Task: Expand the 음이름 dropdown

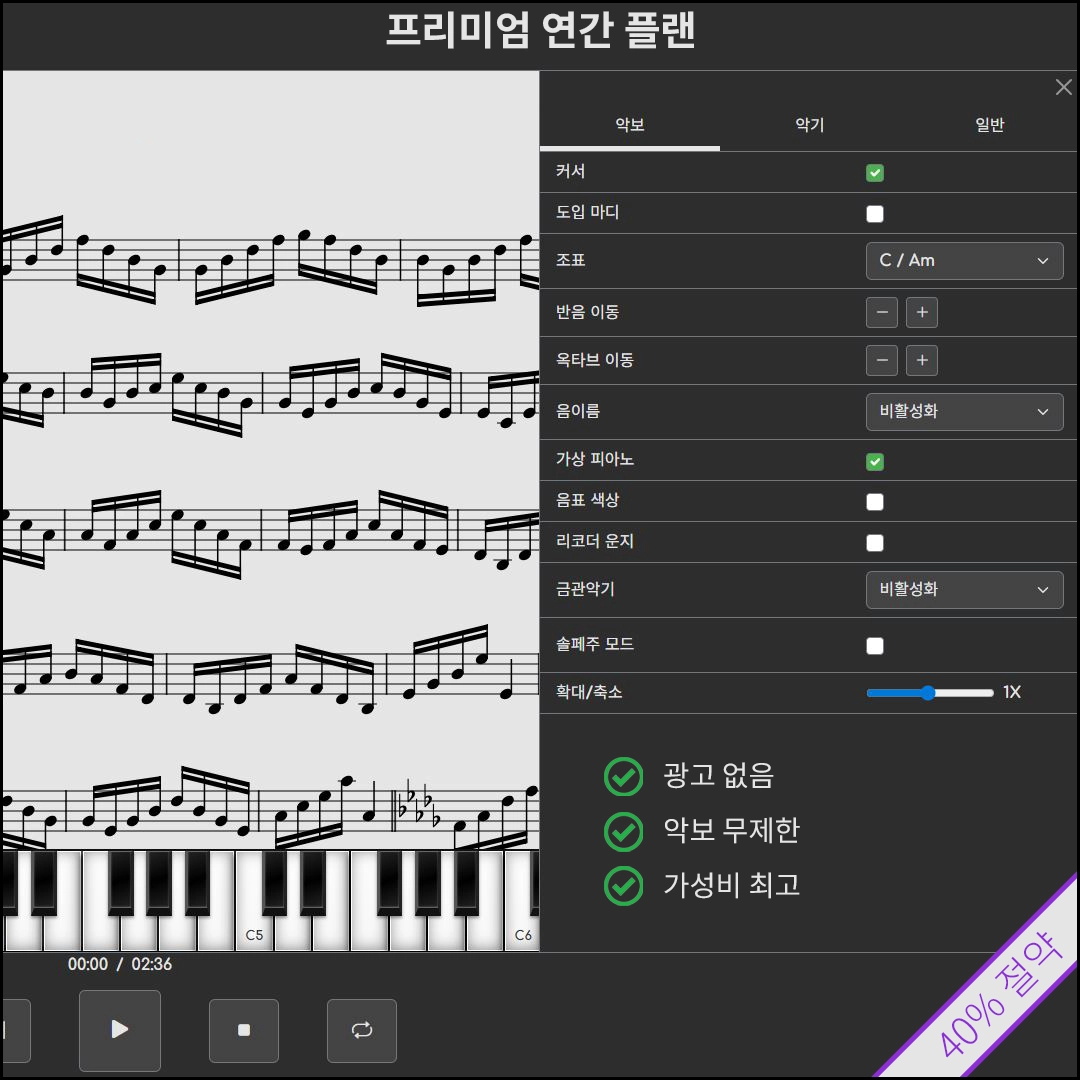Action: [x=964, y=412]
